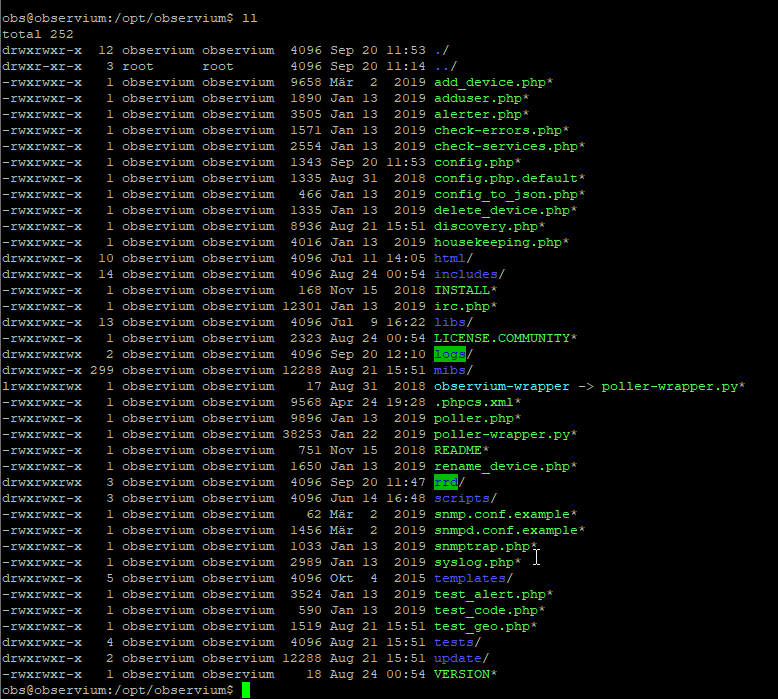Click the add_device.php file name

pyautogui.click(x=490, y=82)
